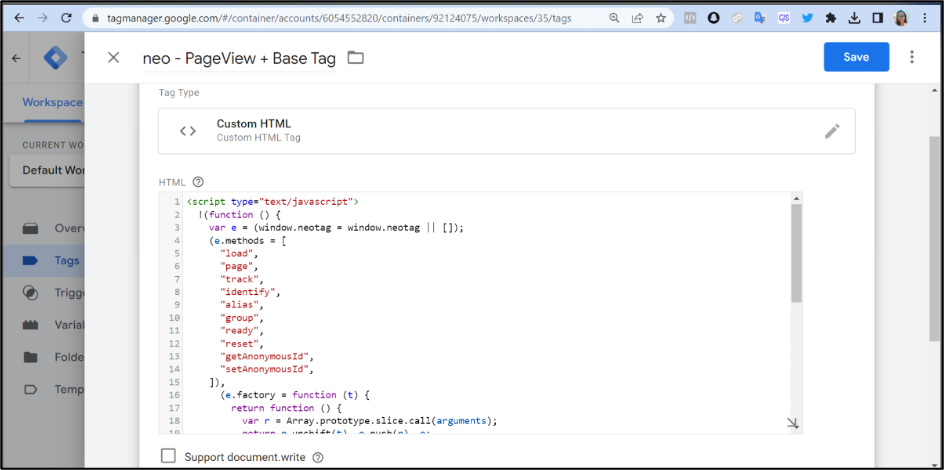Select the Custom HTML tag type row

(506, 131)
